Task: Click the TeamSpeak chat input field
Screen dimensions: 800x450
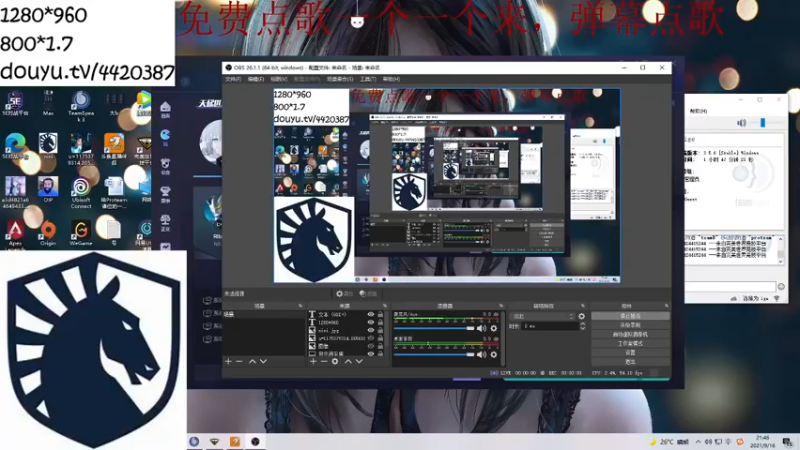Action: tap(731, 287)
